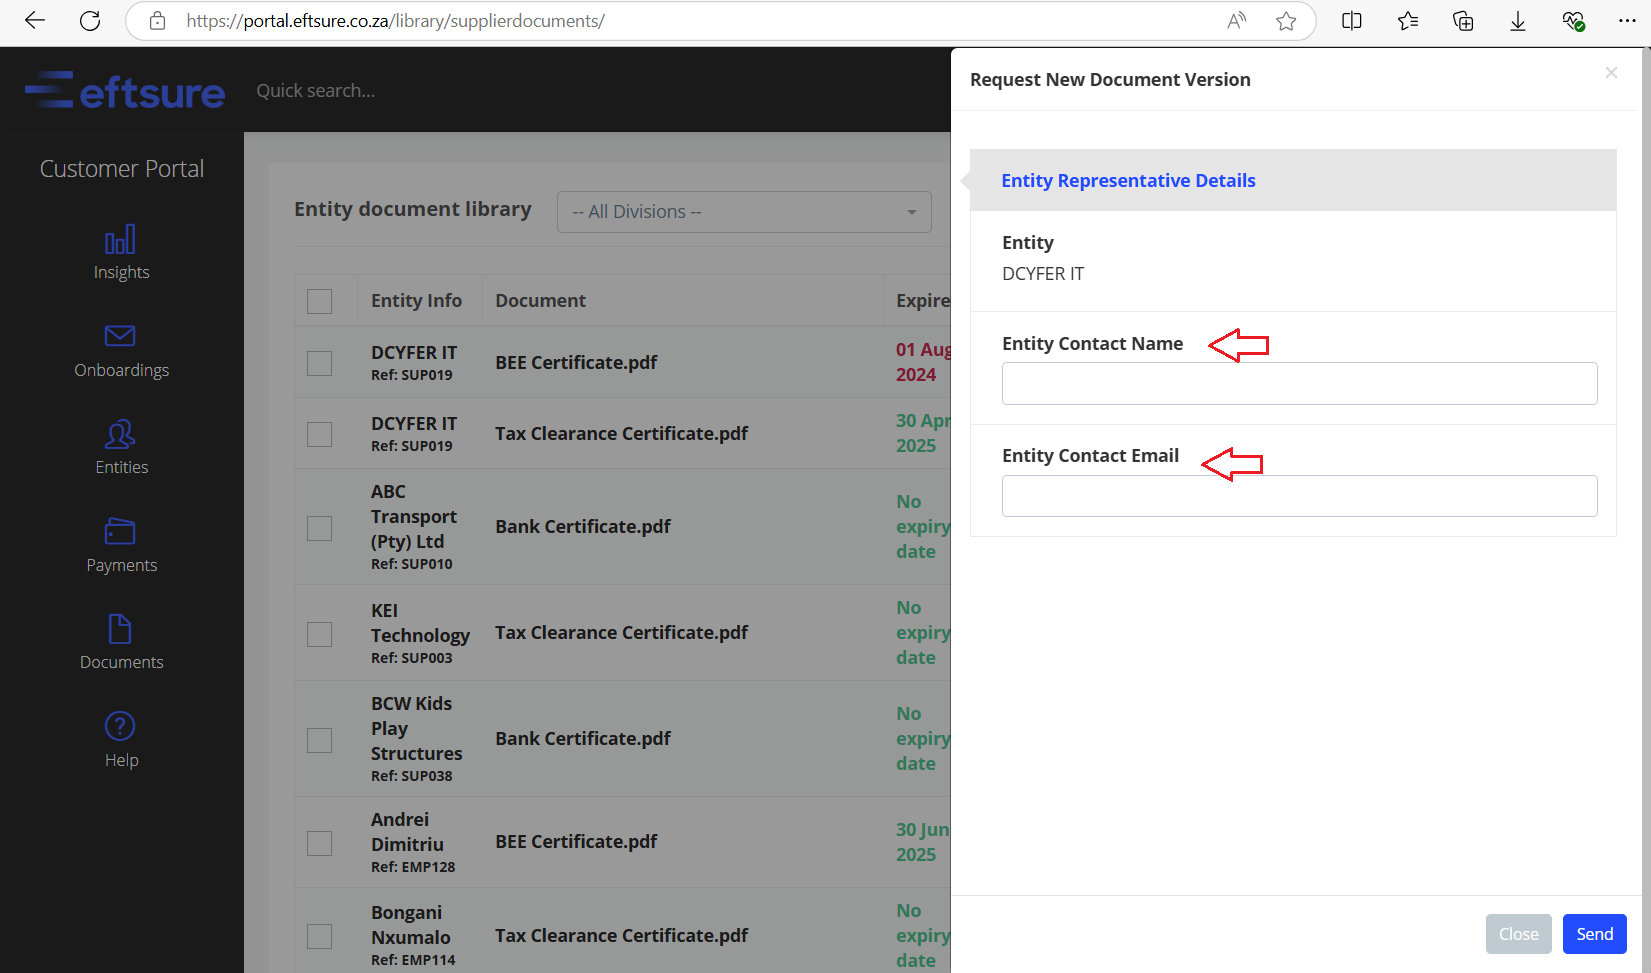Open the Documents file icon
This screenshot has height=973, width=1651.
point(120,629)
